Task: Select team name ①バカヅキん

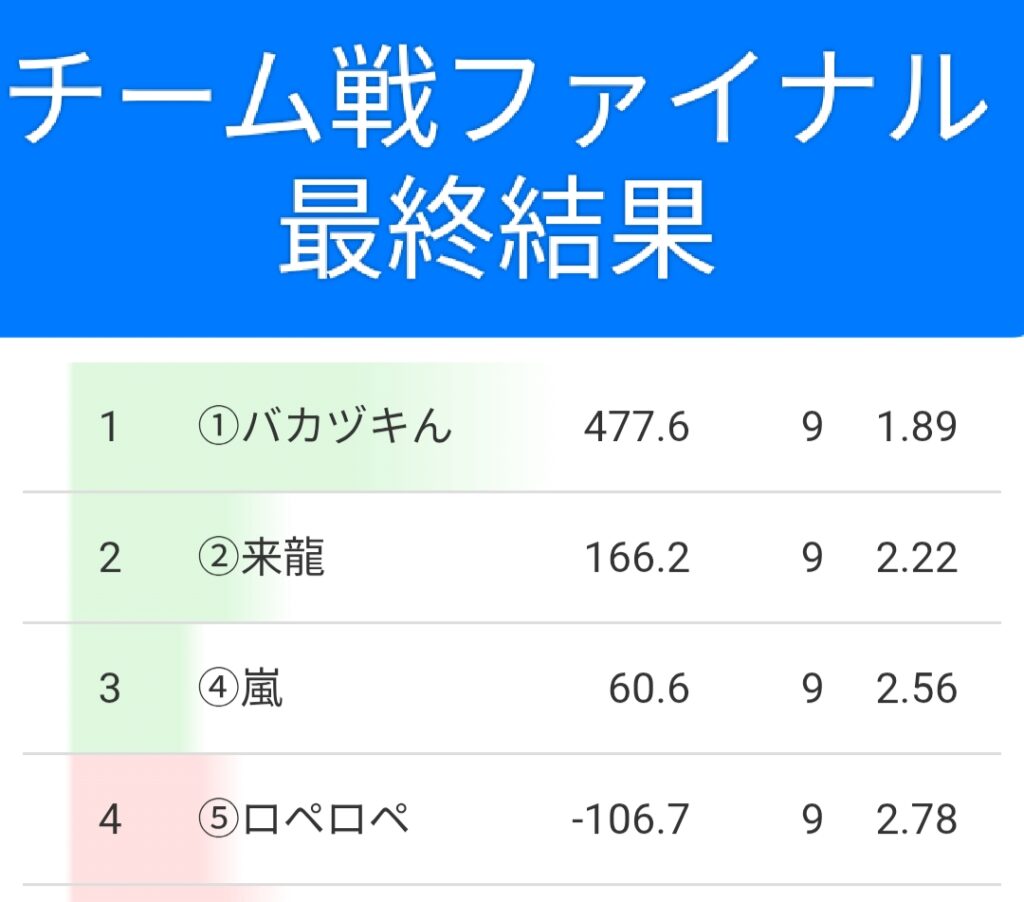Action: (x=325, y=428)
